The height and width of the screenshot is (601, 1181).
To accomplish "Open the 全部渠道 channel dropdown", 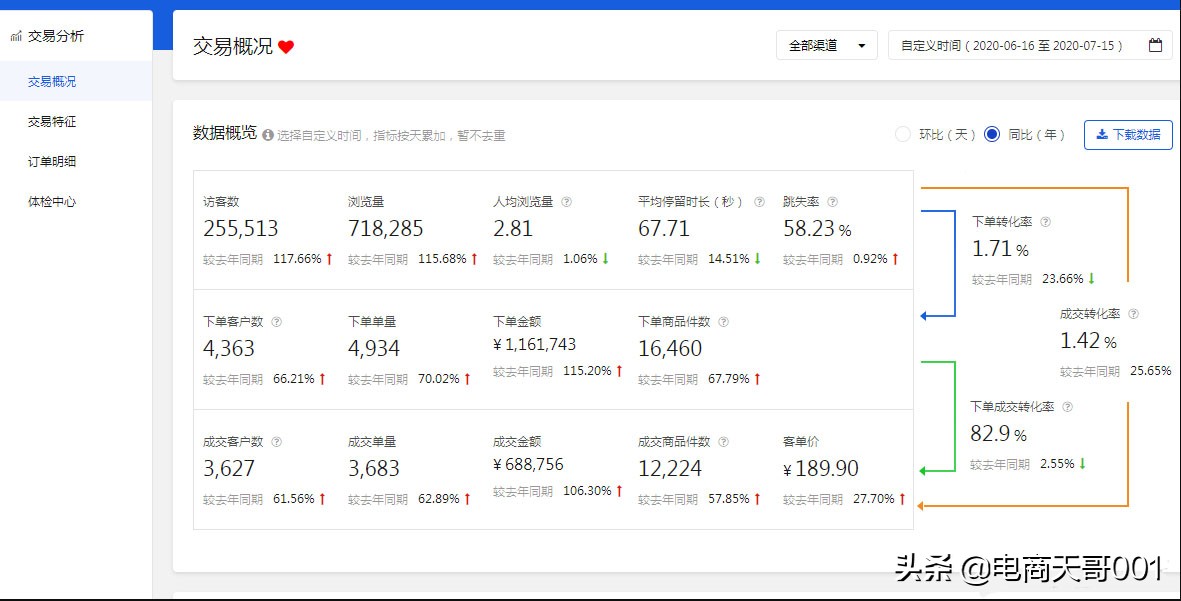I will pyautogui.click(x=826, y=45).
